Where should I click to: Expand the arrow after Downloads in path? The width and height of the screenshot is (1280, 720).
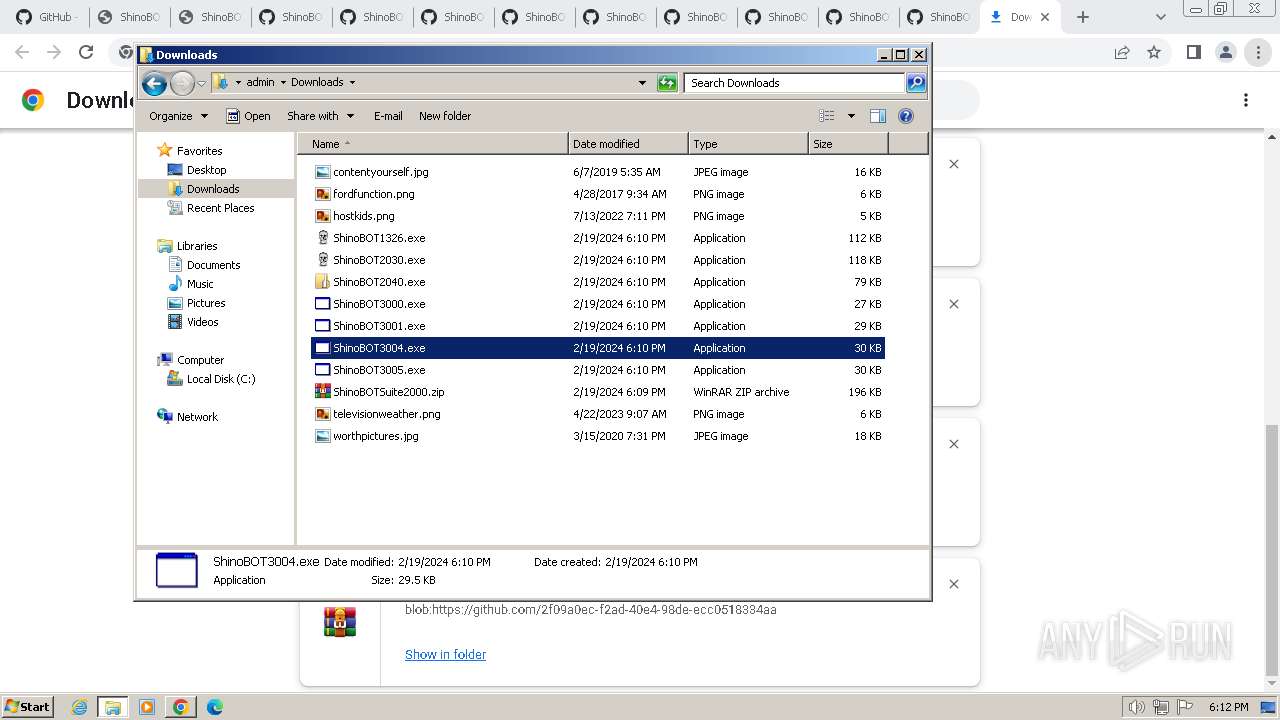(x=352, y=83)
